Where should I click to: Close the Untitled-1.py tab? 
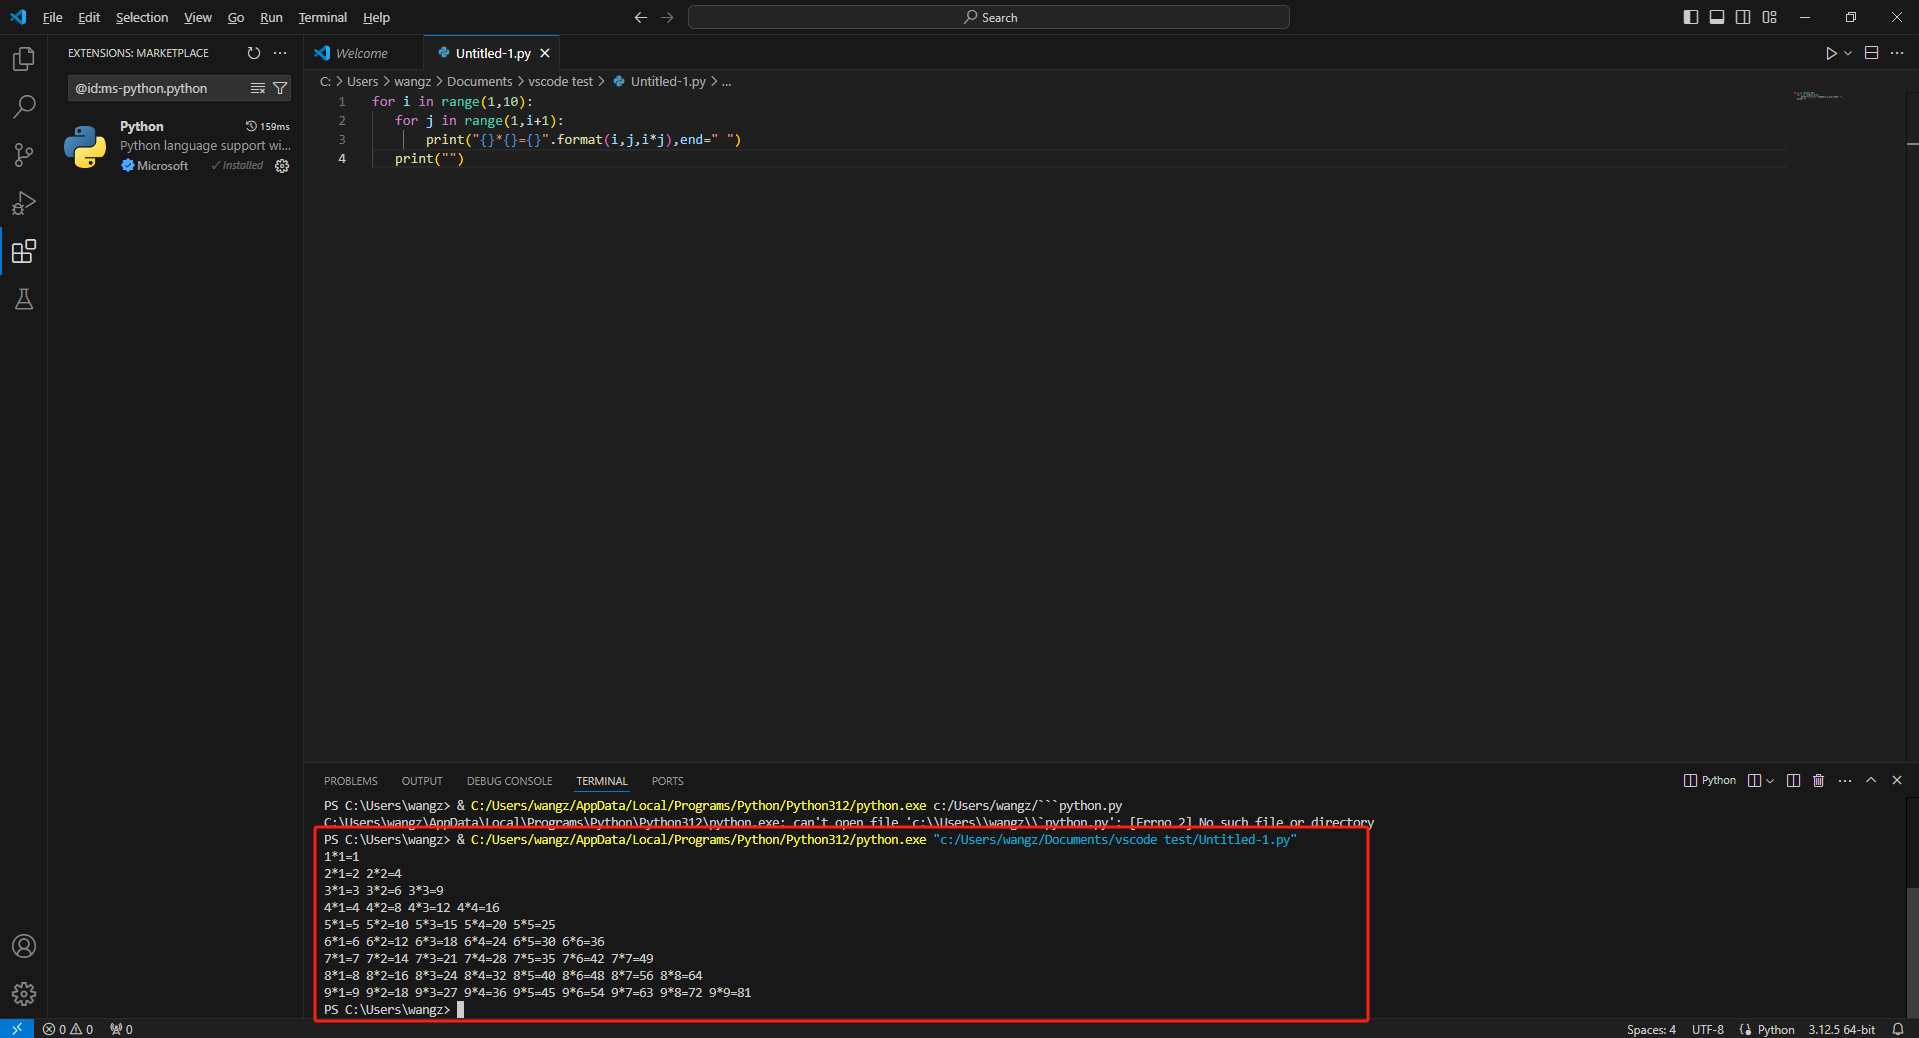click(x=545, y=53)
